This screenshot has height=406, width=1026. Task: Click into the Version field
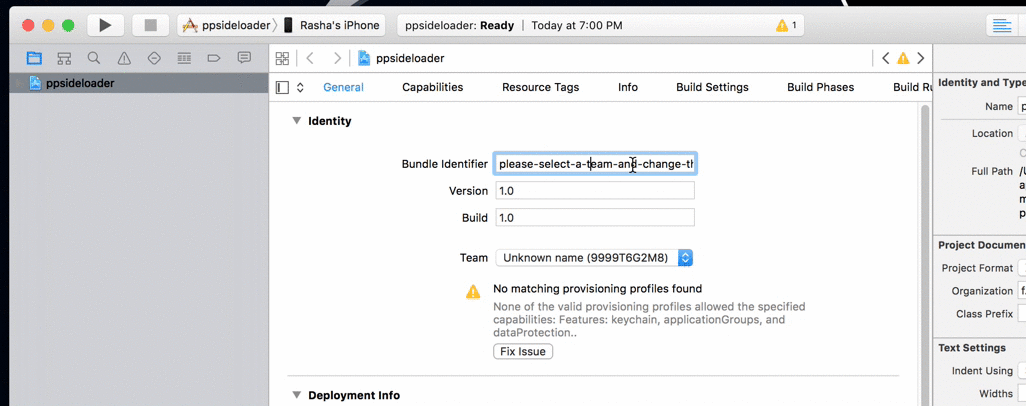coord(594,191)
